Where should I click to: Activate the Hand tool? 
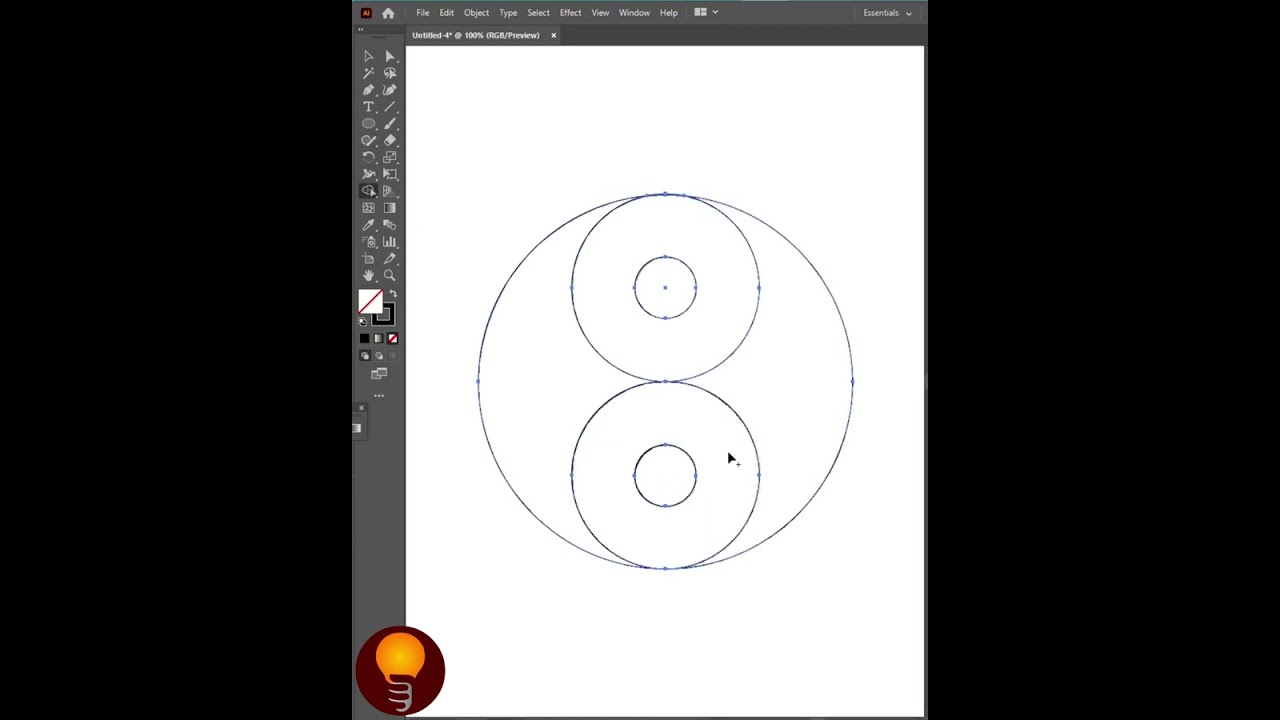[368, 276]
